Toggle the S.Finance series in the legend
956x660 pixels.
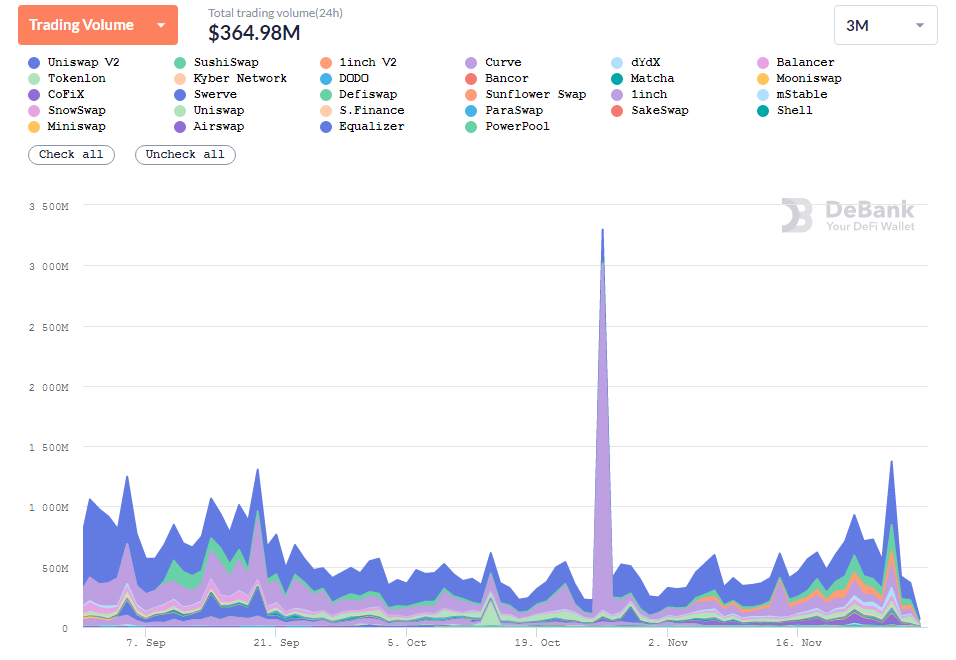pyautogui.click(x=362, y=110)
